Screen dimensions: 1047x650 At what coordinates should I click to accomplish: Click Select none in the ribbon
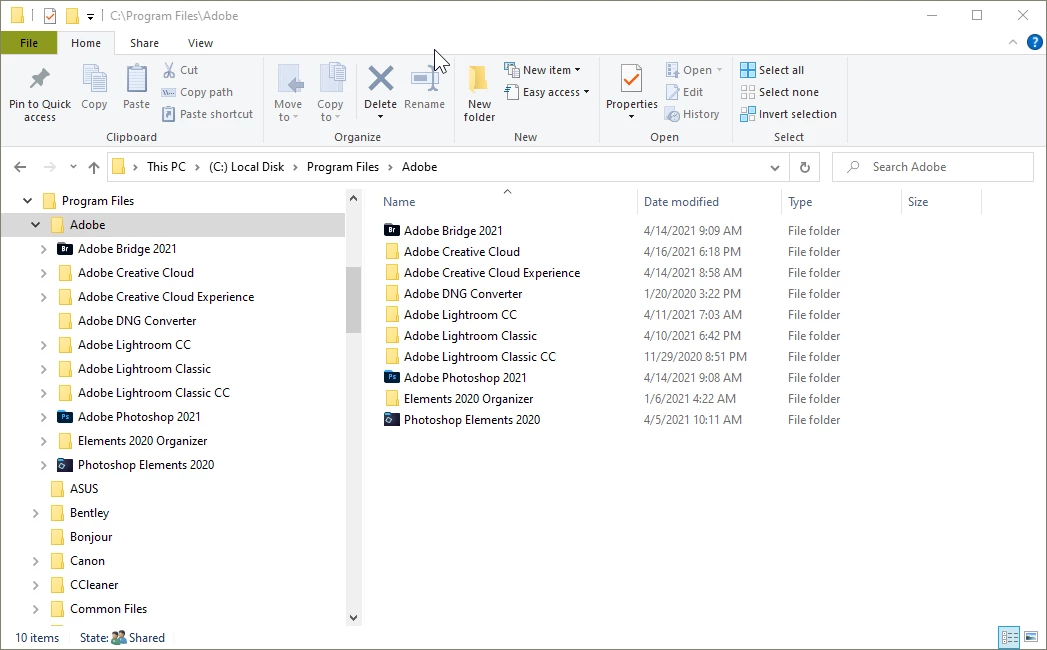pyautogui.click(x=779, y=92)
